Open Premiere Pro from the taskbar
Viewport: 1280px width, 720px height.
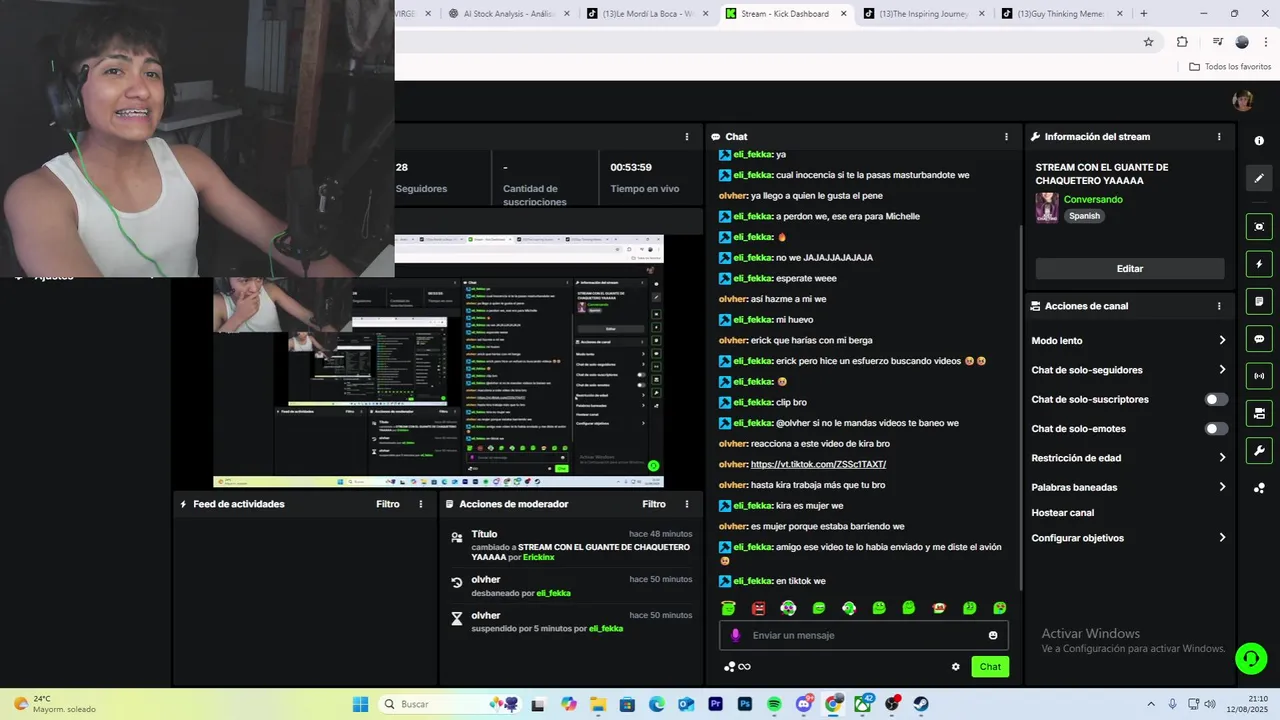[x=715, y=704]
